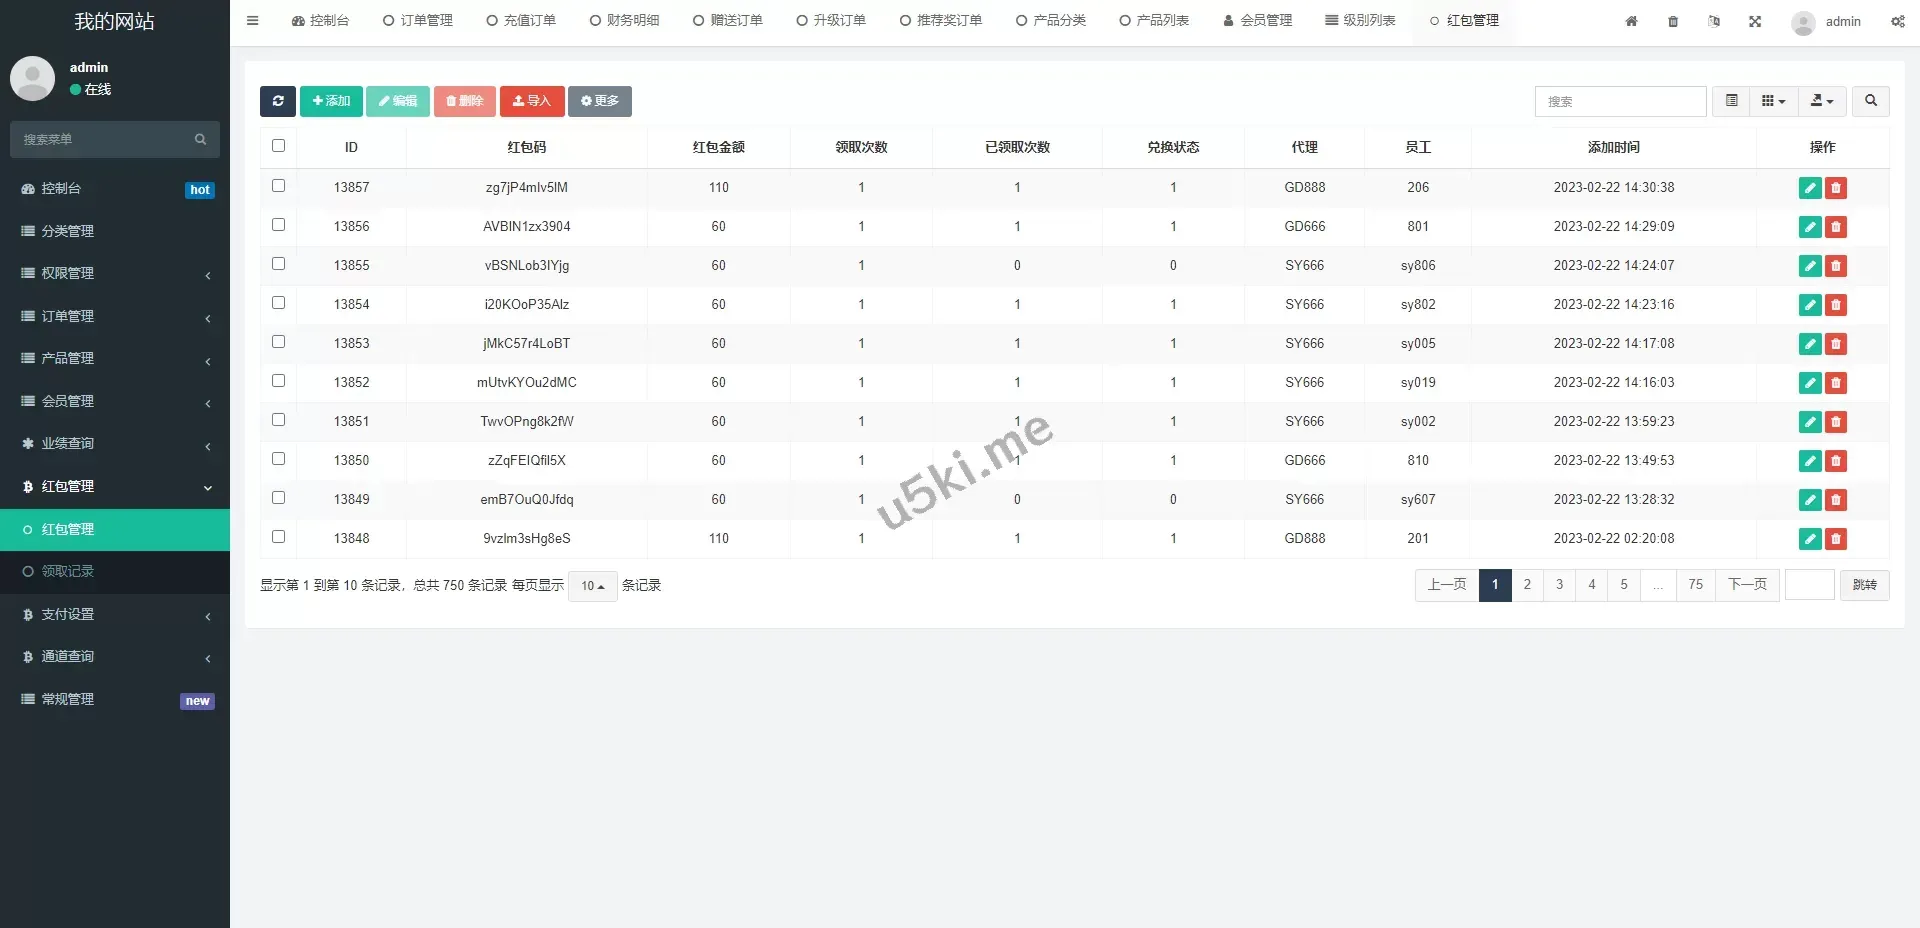Check the select-all checkbox in table header
The height and width of the screenshot is (928, 1920).
[279, 146]
